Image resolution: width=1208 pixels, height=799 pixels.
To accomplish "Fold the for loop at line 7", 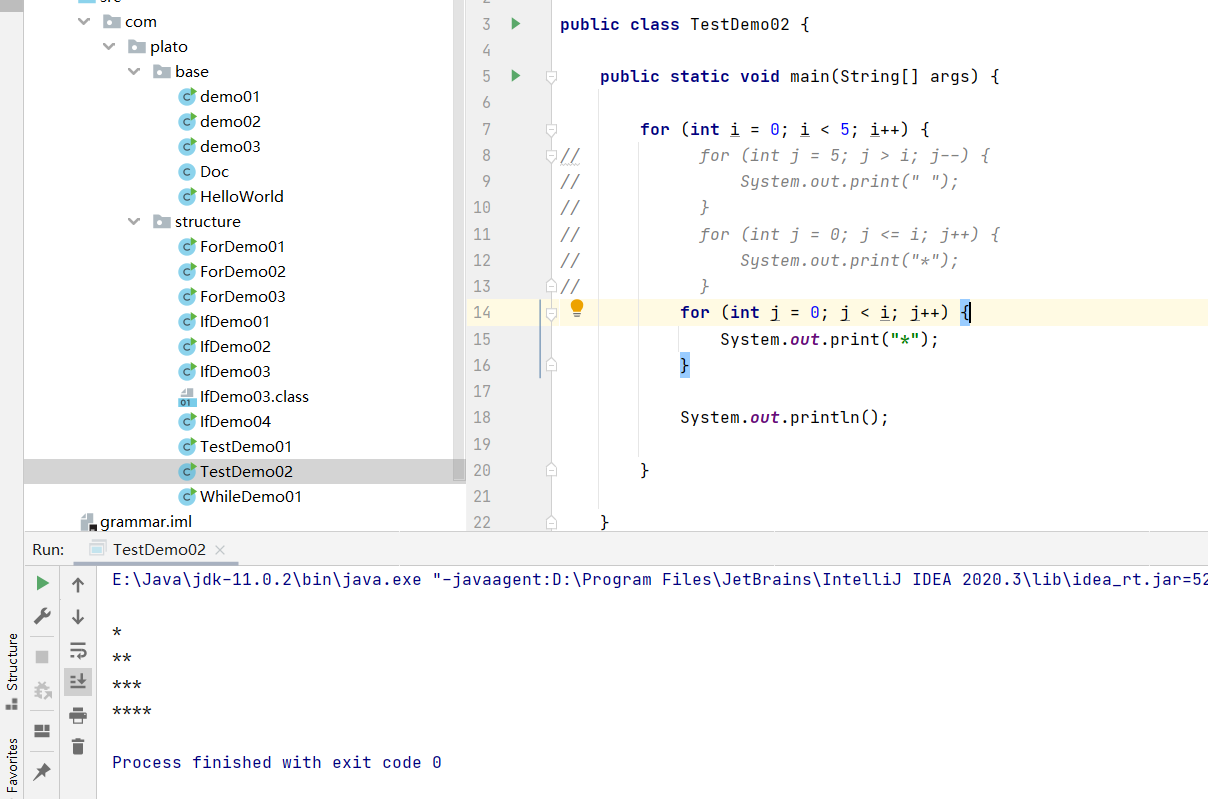I will 551,129.
